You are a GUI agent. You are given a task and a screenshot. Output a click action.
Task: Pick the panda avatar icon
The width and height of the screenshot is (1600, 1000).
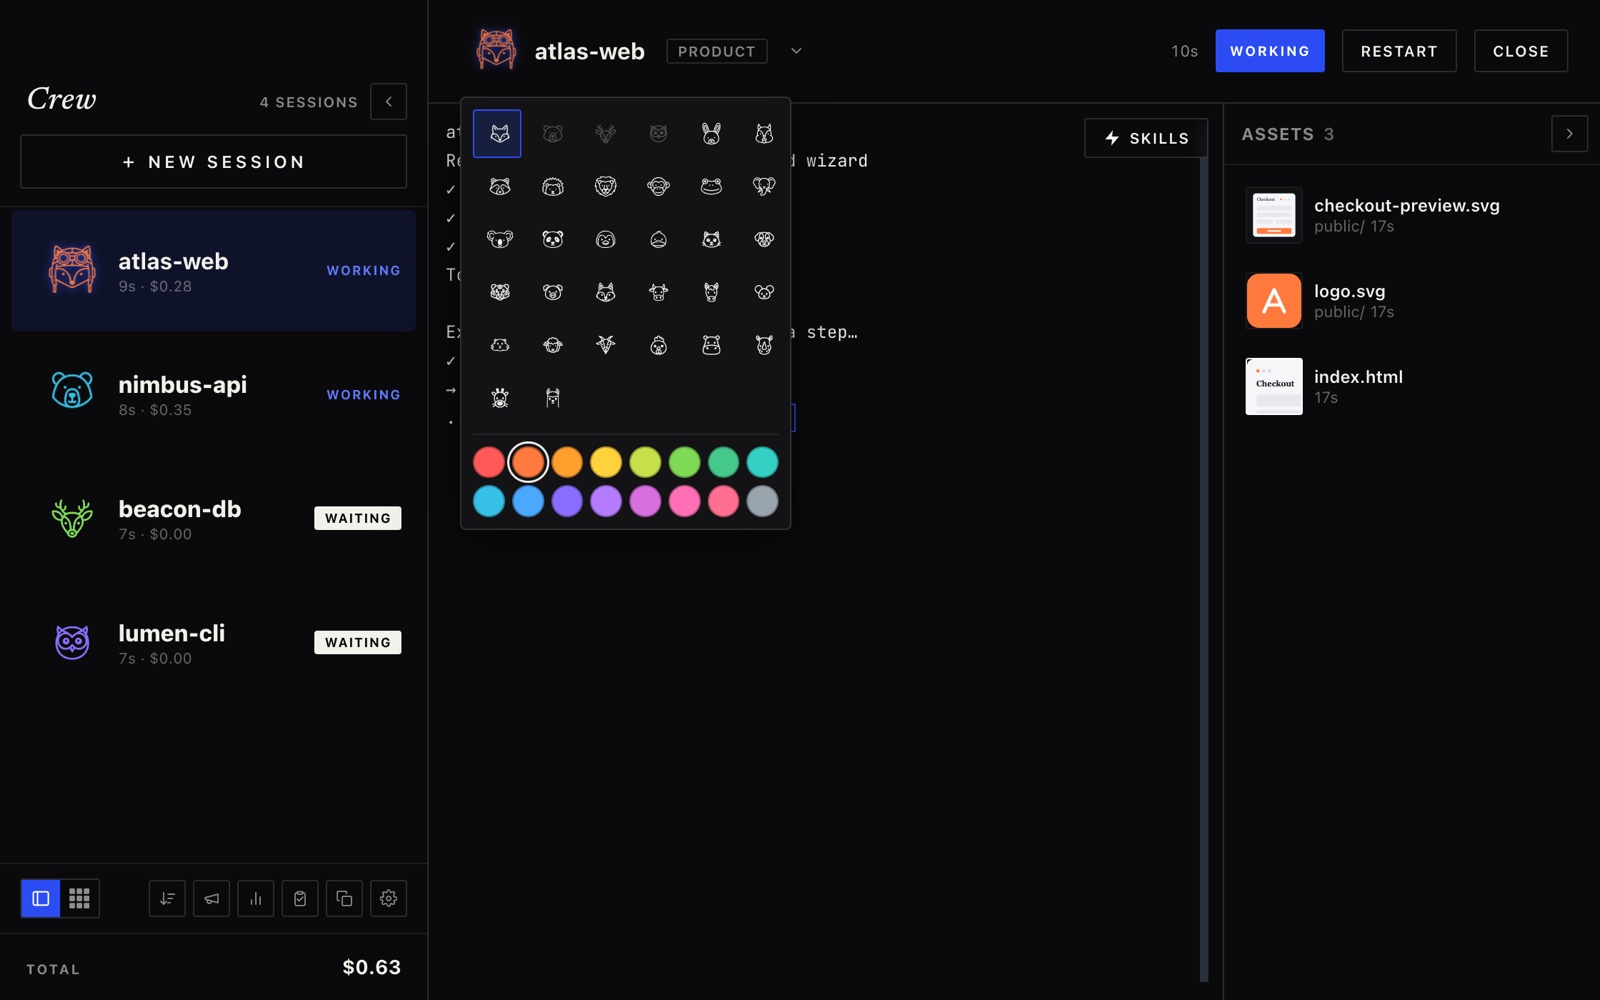pyautogui.click(x=552, y=240)
